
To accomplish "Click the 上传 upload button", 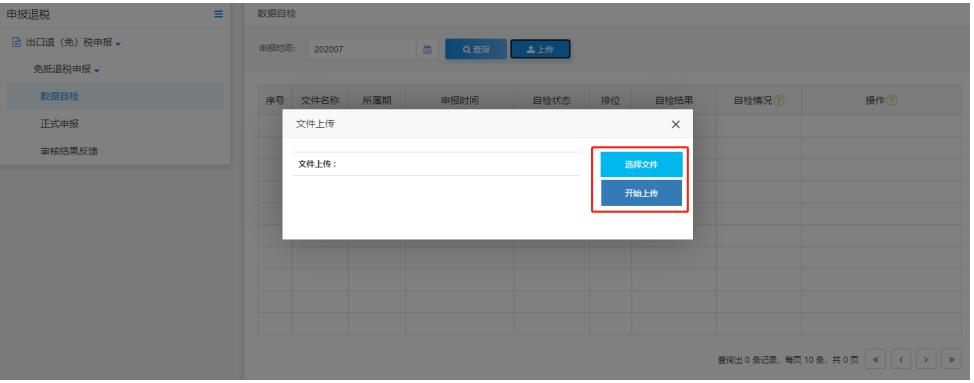I will [540, 50].
